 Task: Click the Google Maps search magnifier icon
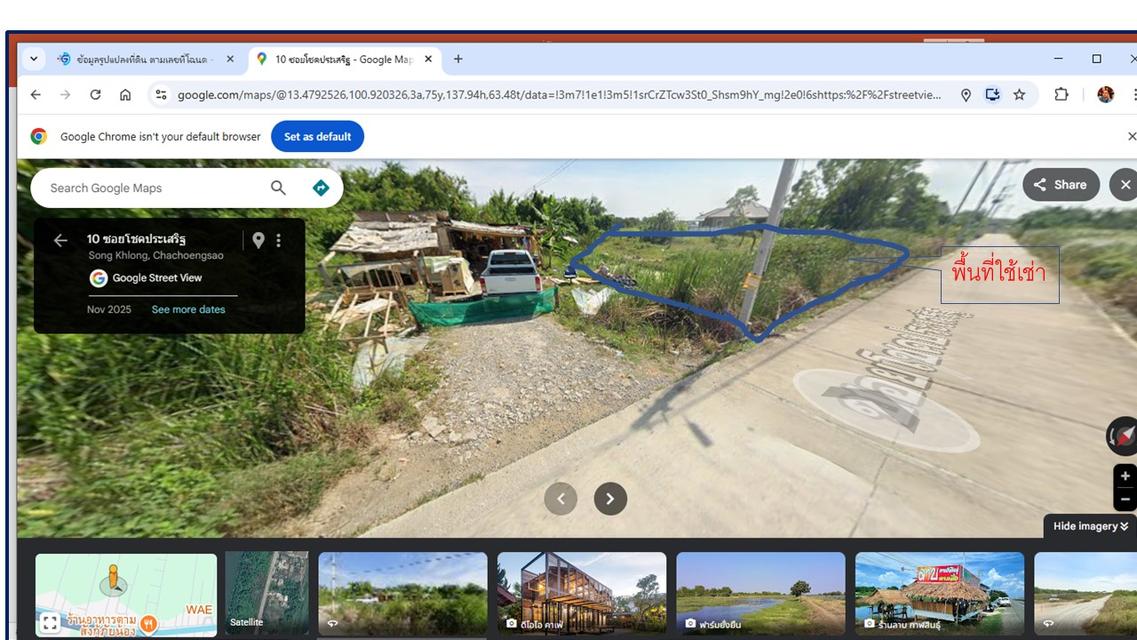pyautogui.click(x=278, y=188)
